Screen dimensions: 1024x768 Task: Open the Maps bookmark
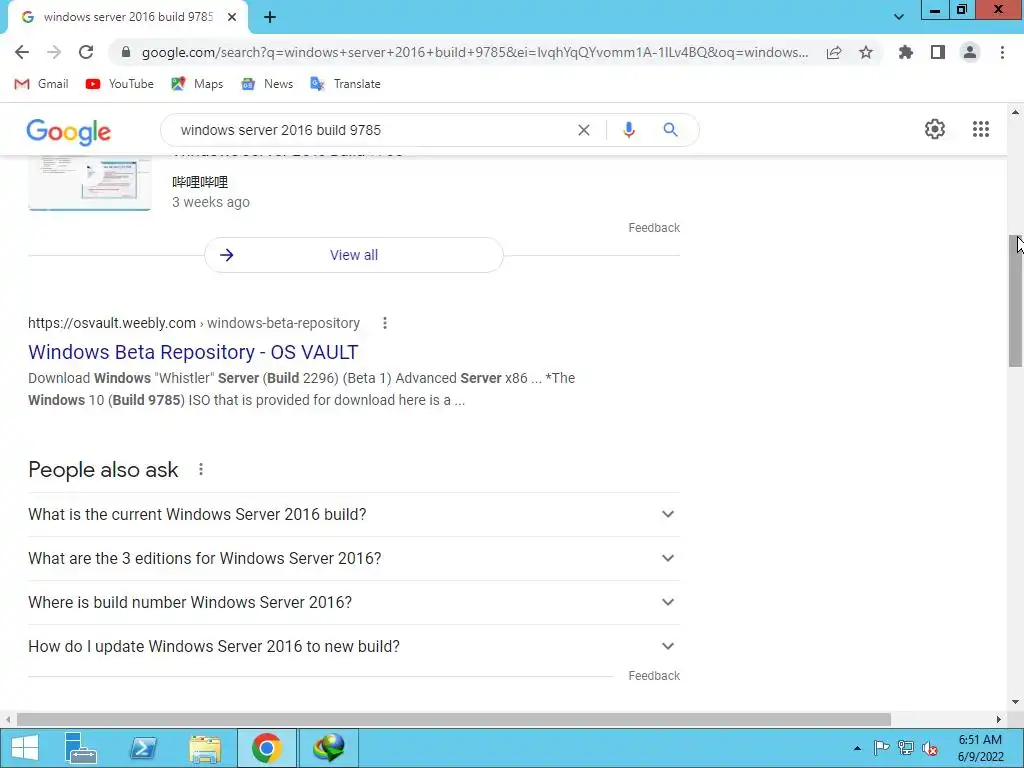pos(197,84)
